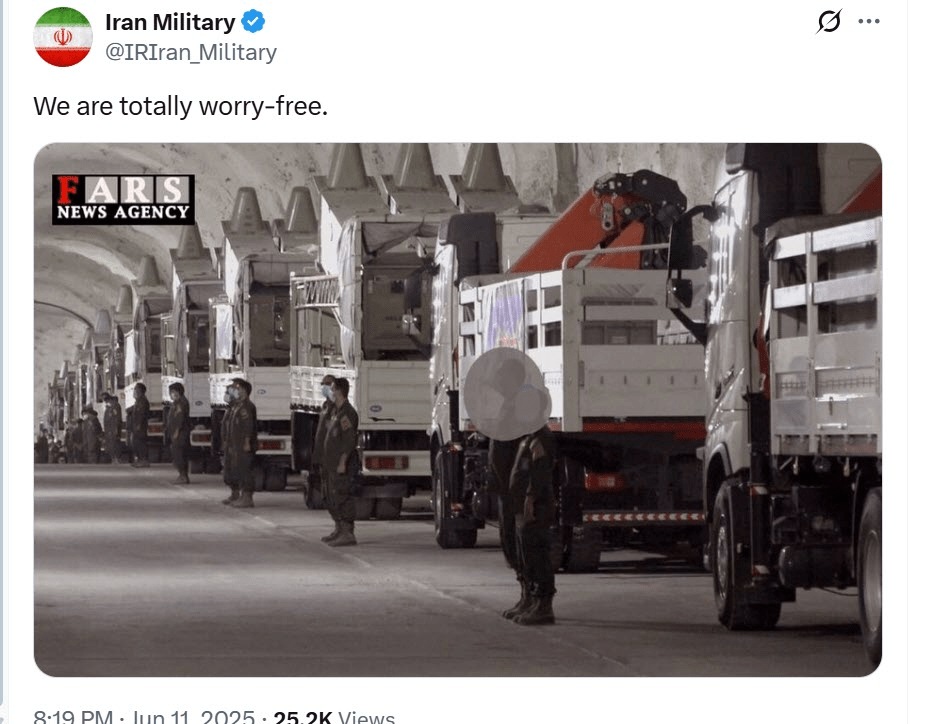The height and width of the screenshot is (724, 928).
Task: Open the three-dot more options menu
Action: click(x=869, y=22)
